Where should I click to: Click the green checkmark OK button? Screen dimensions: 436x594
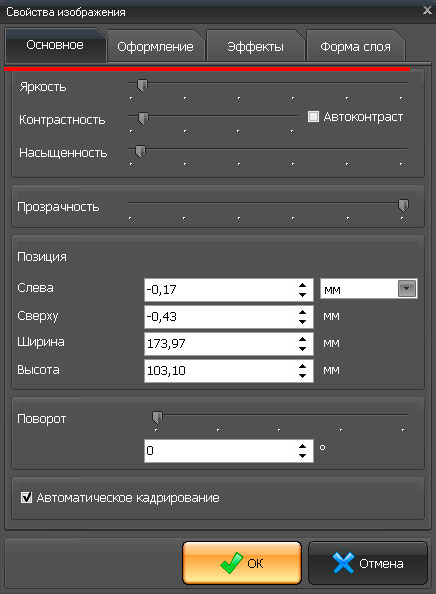242,563
